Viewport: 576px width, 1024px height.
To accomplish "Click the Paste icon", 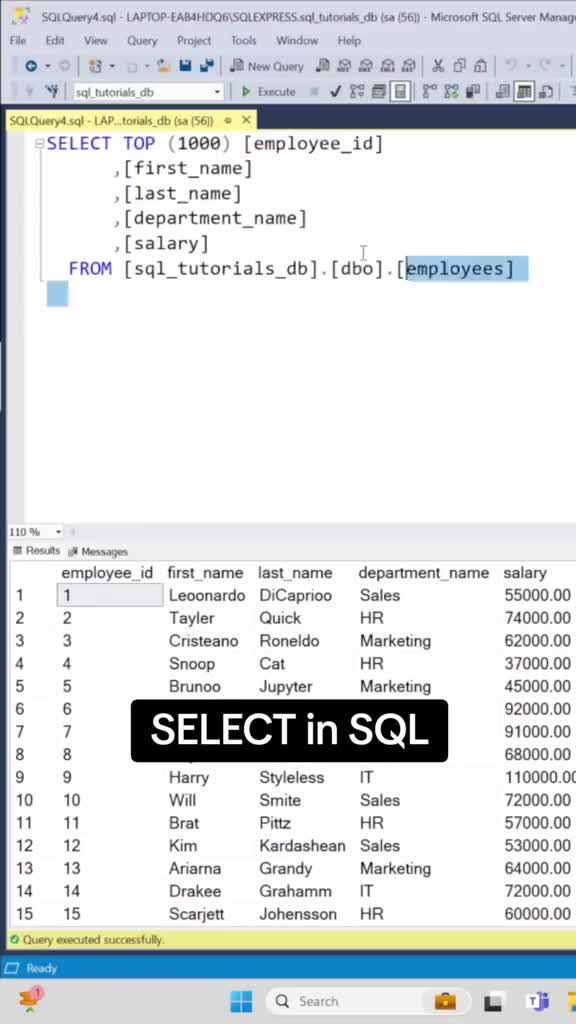I will (481, 66).
